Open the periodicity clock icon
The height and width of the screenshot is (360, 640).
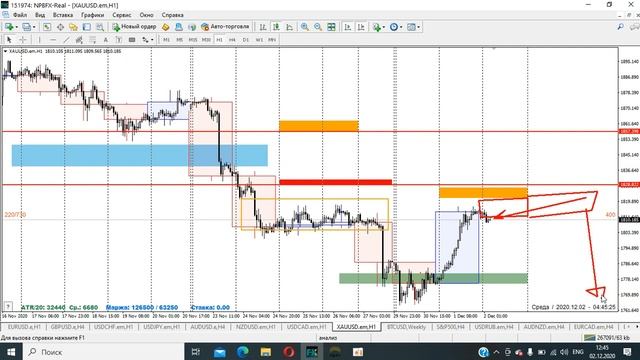(393, 27)
